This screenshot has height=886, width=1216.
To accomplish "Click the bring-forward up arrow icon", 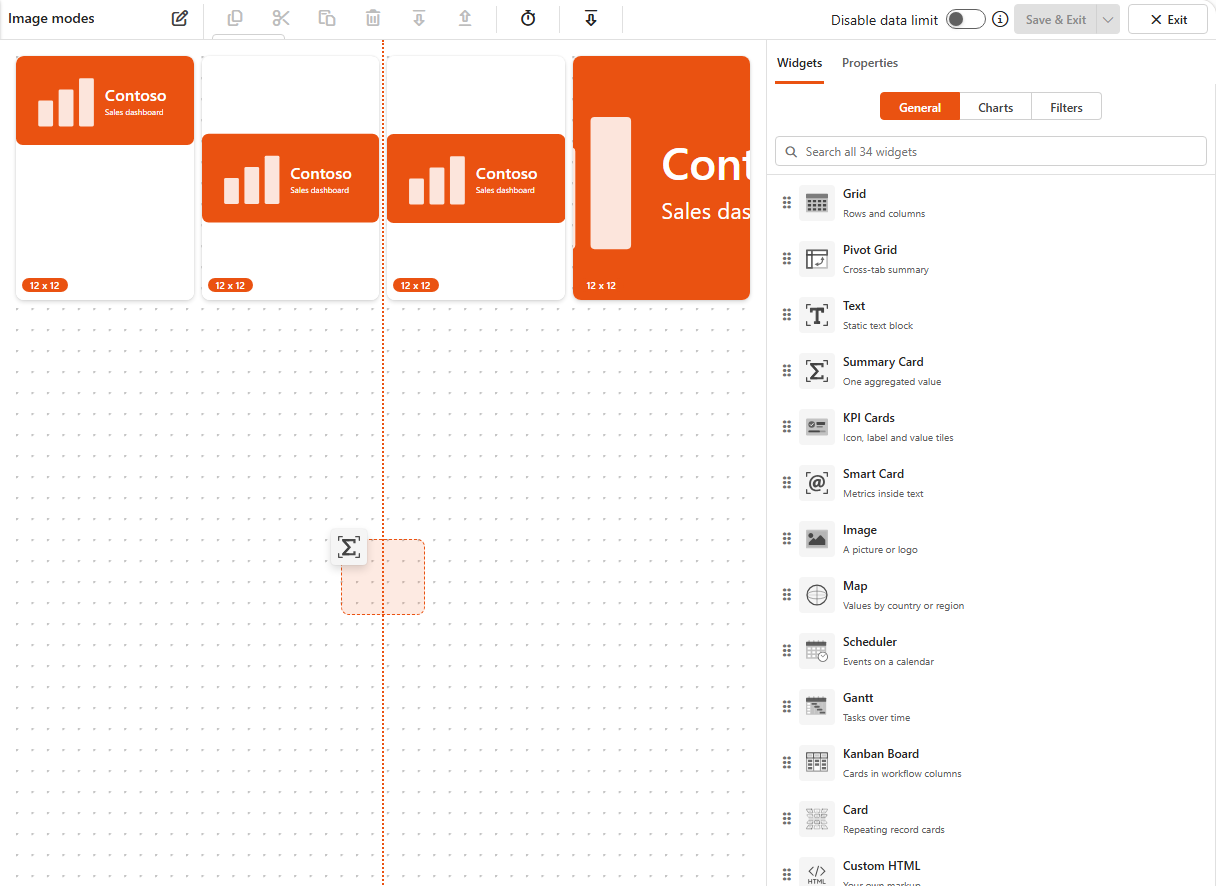I will [x=465, y=18].
